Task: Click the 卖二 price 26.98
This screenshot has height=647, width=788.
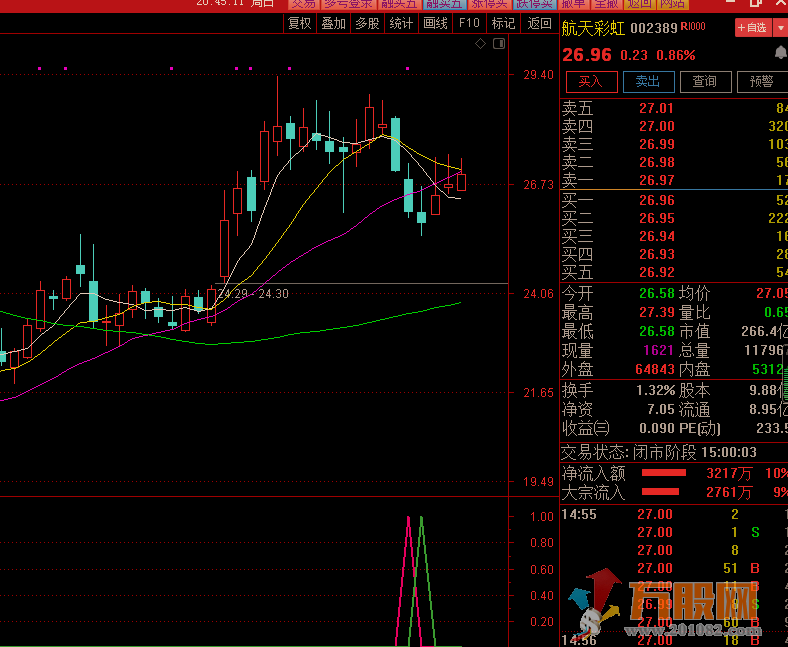Action: pyautogui.click(x=656, y=162)
